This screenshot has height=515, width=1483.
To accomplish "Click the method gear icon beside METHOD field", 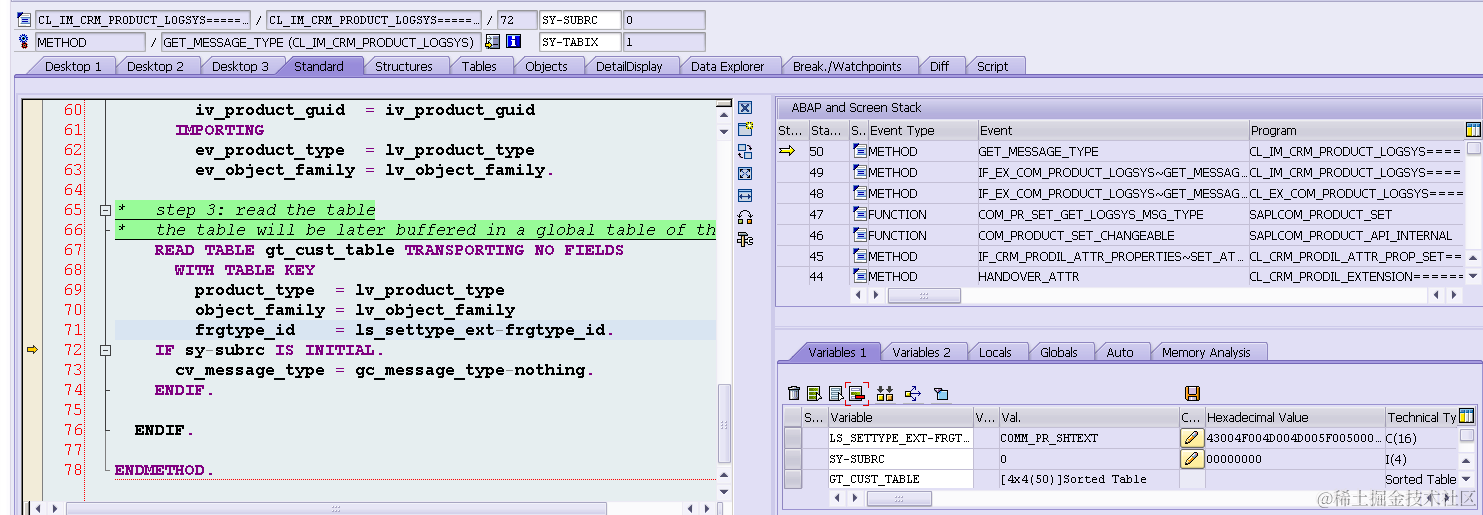I will tap(24, 42).
